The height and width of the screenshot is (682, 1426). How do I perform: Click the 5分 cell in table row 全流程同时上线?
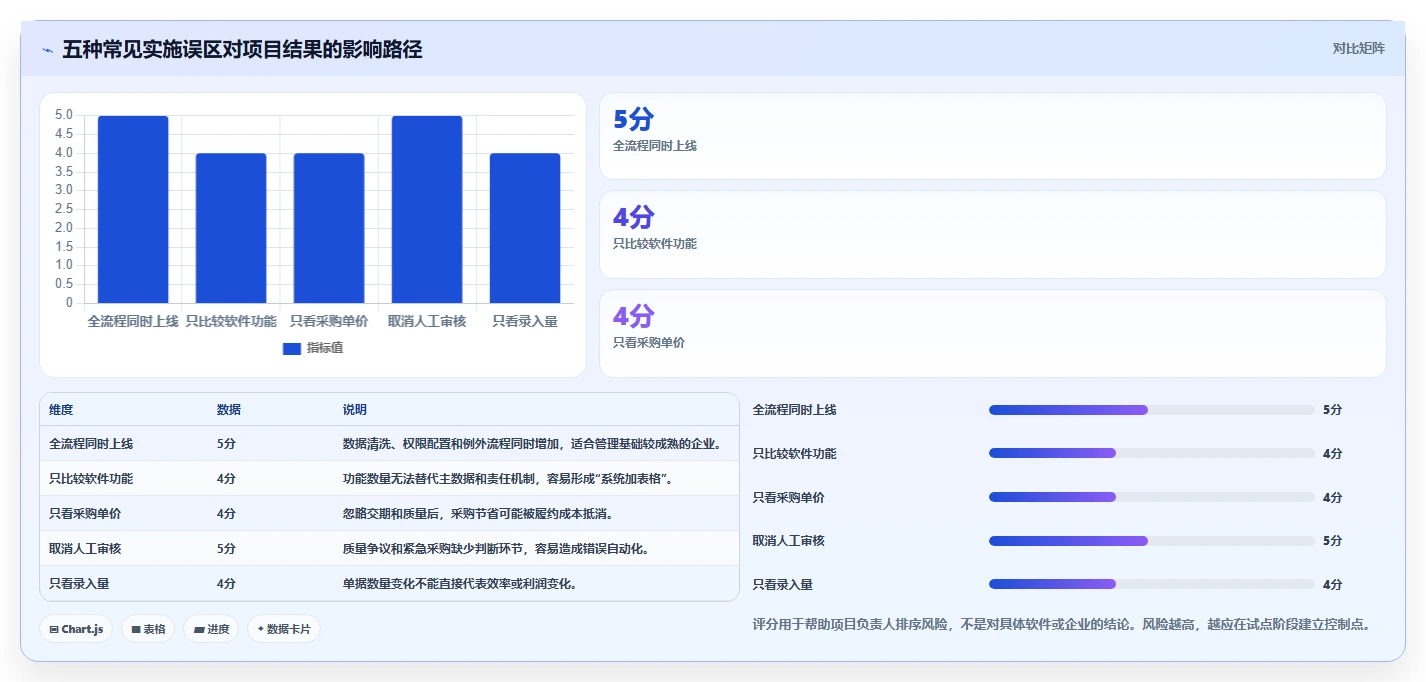[226, 444]
